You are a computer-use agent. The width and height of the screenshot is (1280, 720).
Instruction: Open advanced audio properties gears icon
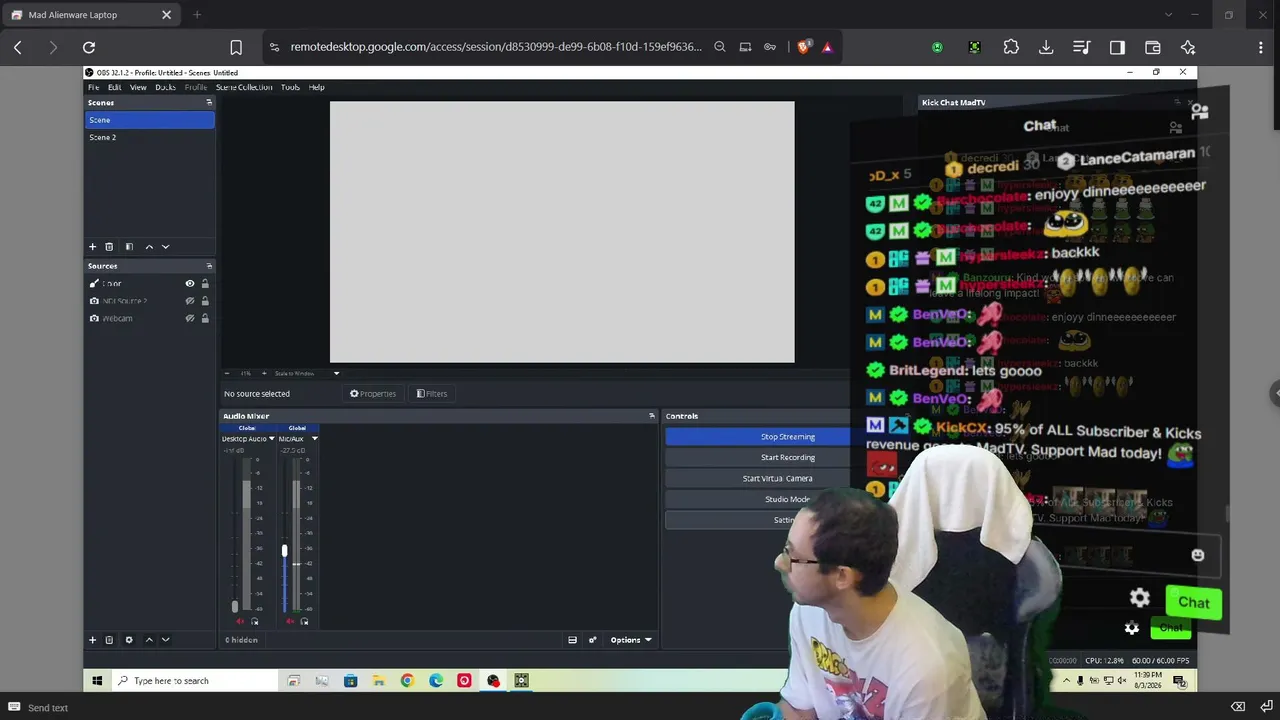tap(592, 640)
